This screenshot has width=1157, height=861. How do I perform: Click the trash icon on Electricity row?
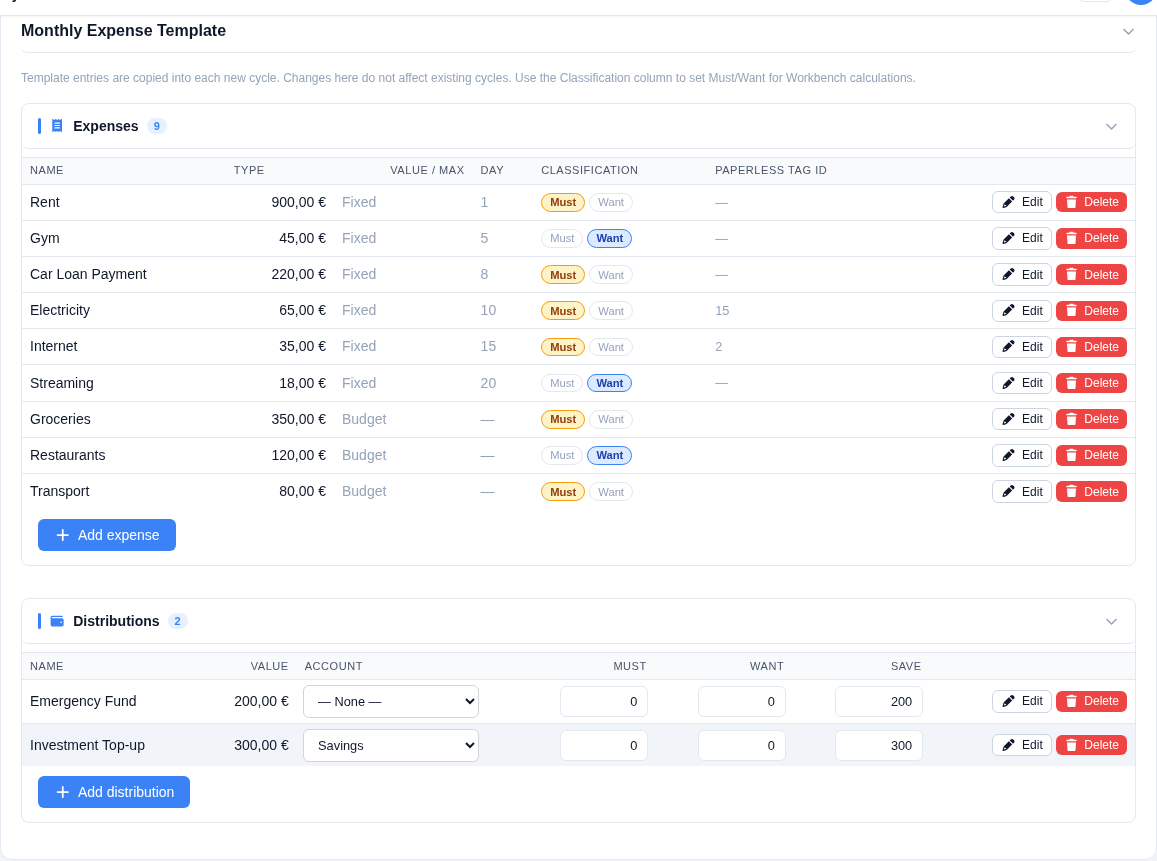[1071, 311]
